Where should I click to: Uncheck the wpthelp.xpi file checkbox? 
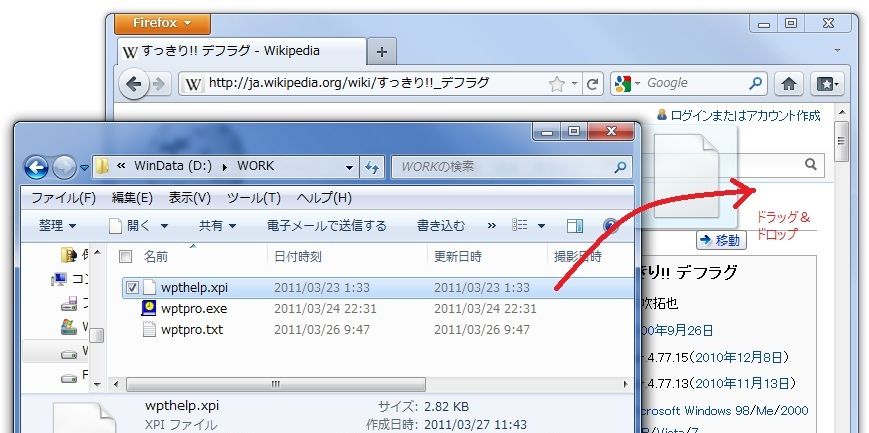[x=132, y=288]
